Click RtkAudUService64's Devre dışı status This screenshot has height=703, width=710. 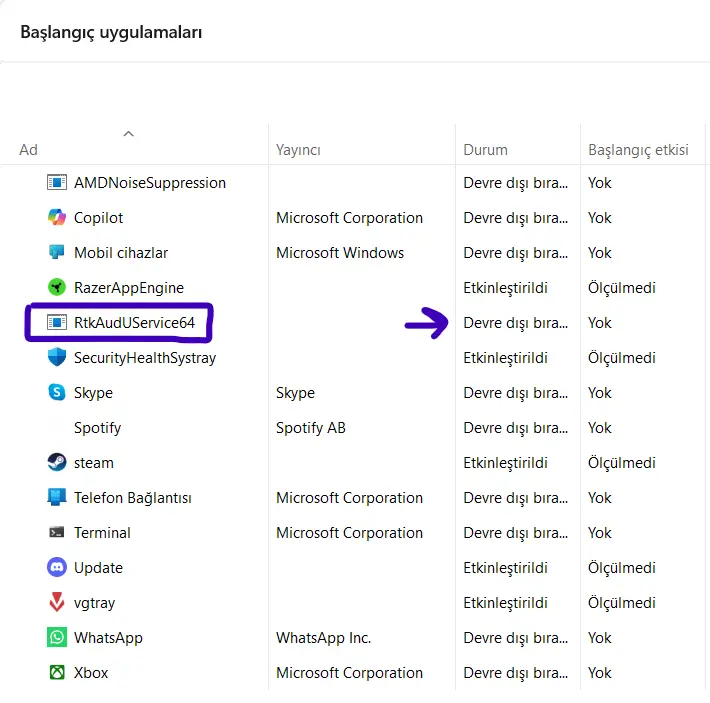[515, 323]
